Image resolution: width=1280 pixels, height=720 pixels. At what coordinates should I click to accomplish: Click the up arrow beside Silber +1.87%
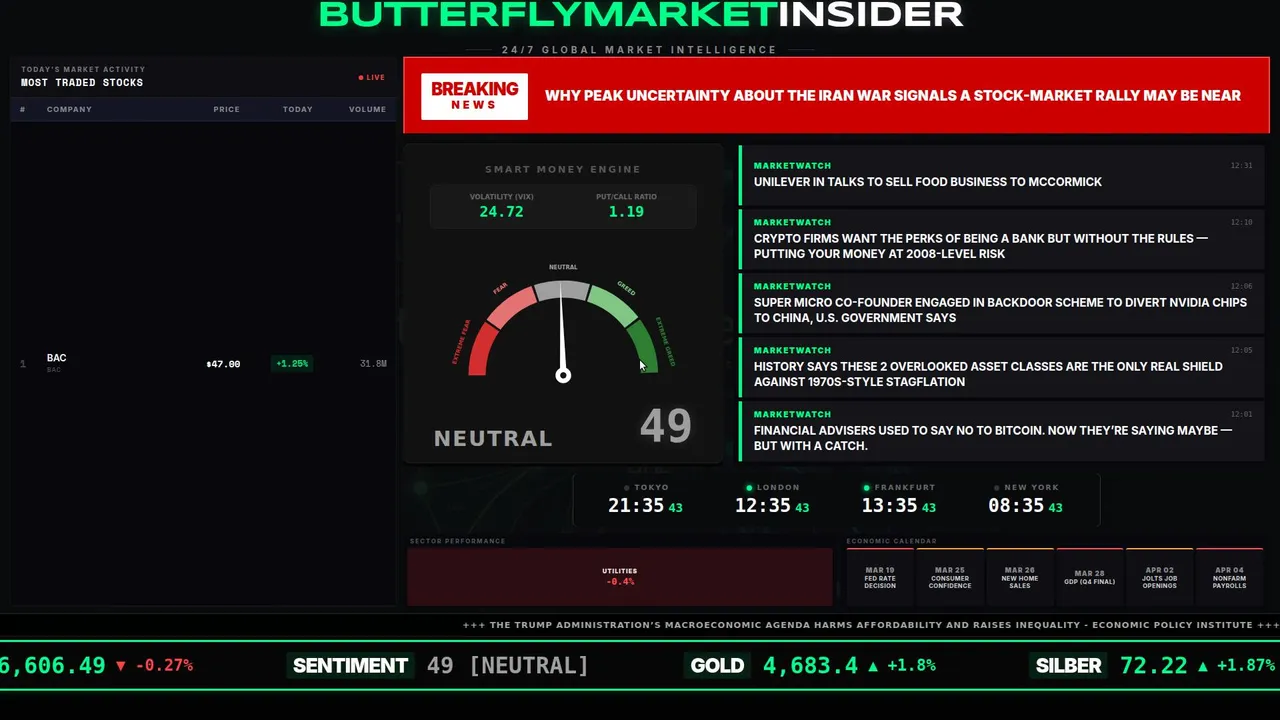coord(1203,666)
